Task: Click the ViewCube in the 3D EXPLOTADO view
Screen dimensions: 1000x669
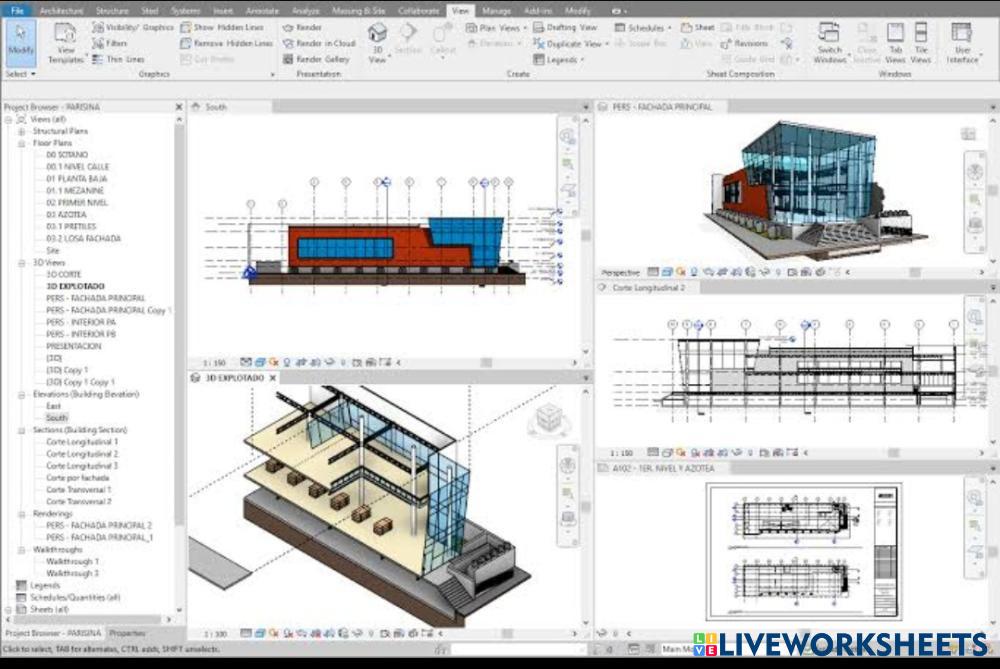Action: [547, 419]
